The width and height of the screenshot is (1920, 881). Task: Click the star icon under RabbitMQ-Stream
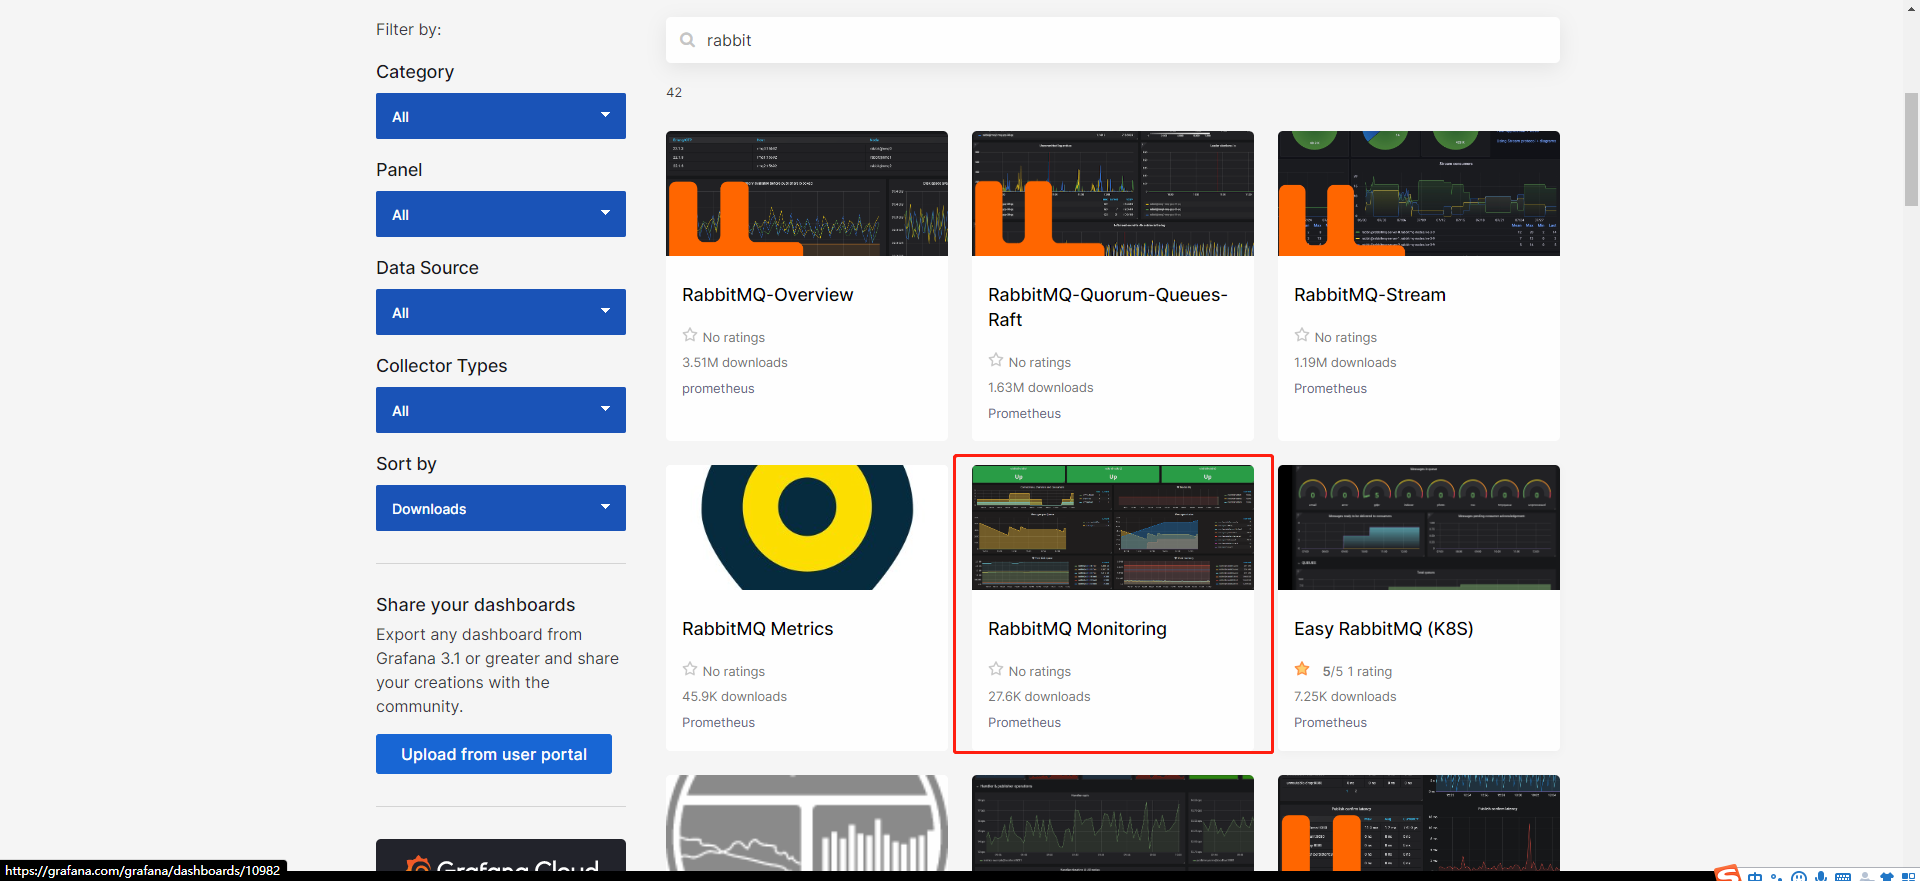(x=1302, y=335)
